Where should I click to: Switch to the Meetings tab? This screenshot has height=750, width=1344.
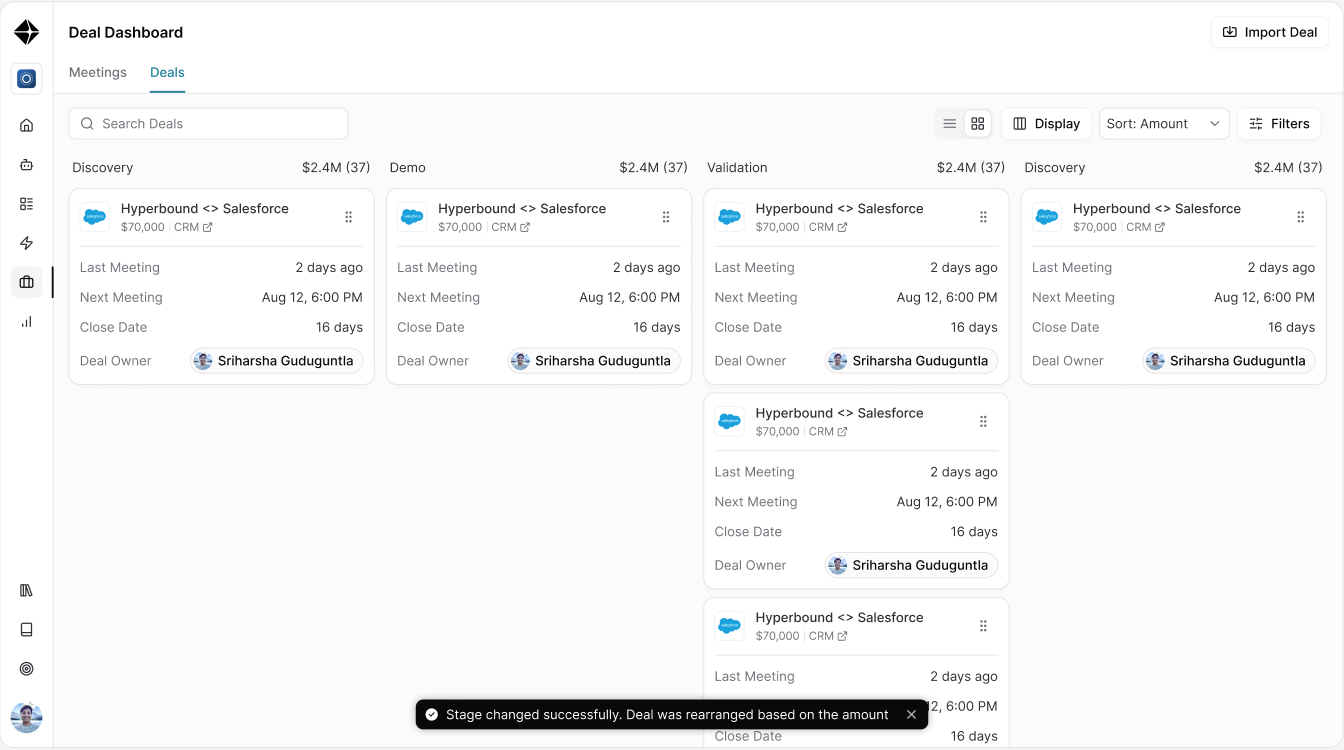click(x=98, y=72)
